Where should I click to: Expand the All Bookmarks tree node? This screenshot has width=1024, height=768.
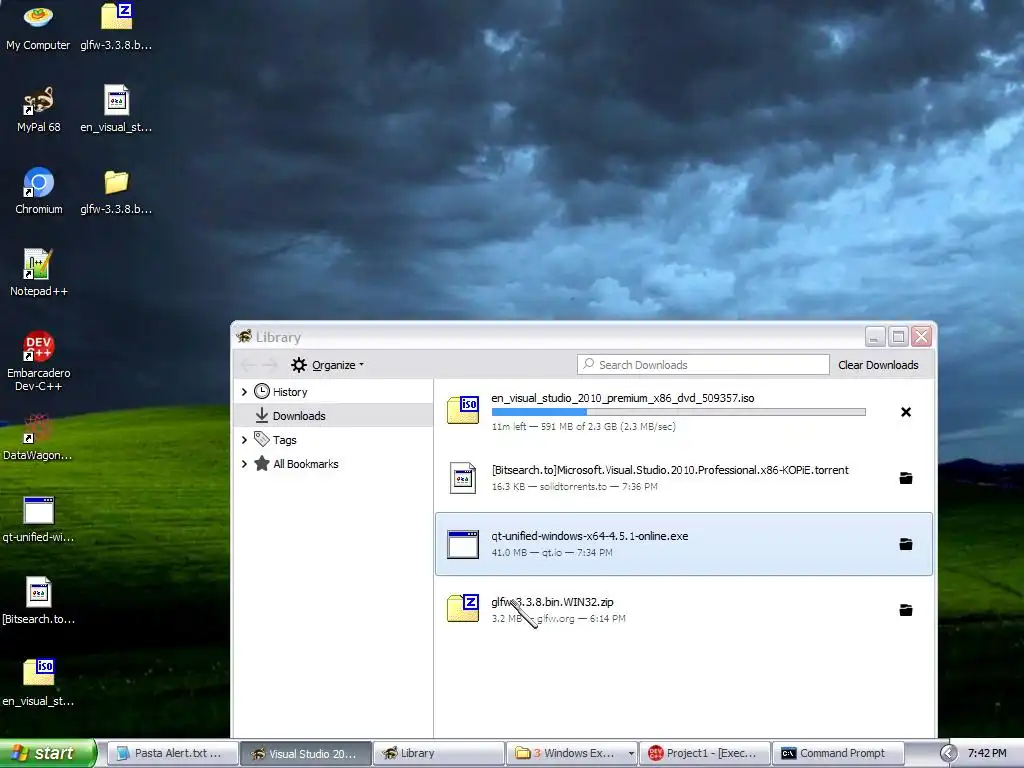(x=244, y=464)
